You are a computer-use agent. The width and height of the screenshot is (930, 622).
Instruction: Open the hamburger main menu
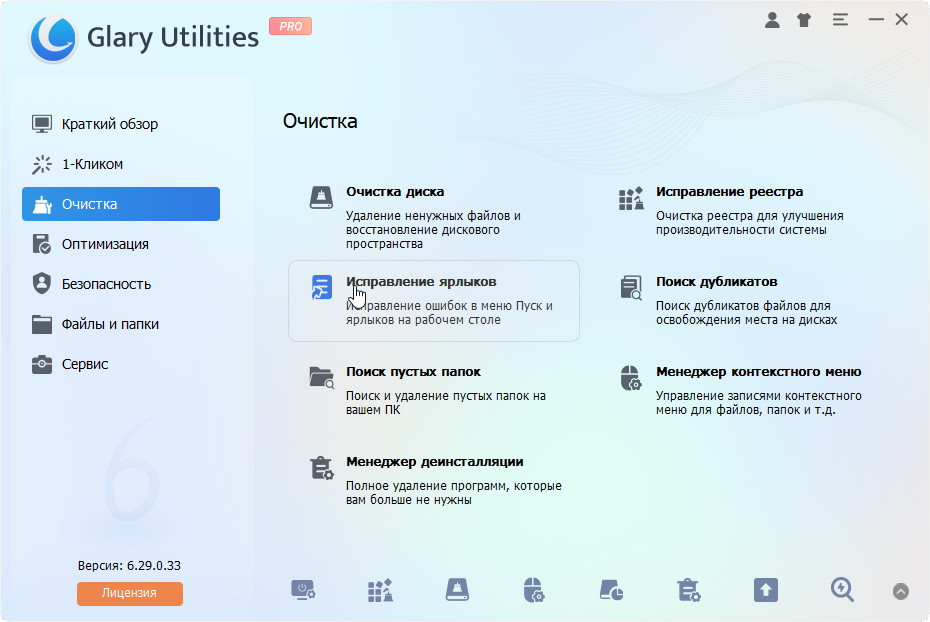840,20
